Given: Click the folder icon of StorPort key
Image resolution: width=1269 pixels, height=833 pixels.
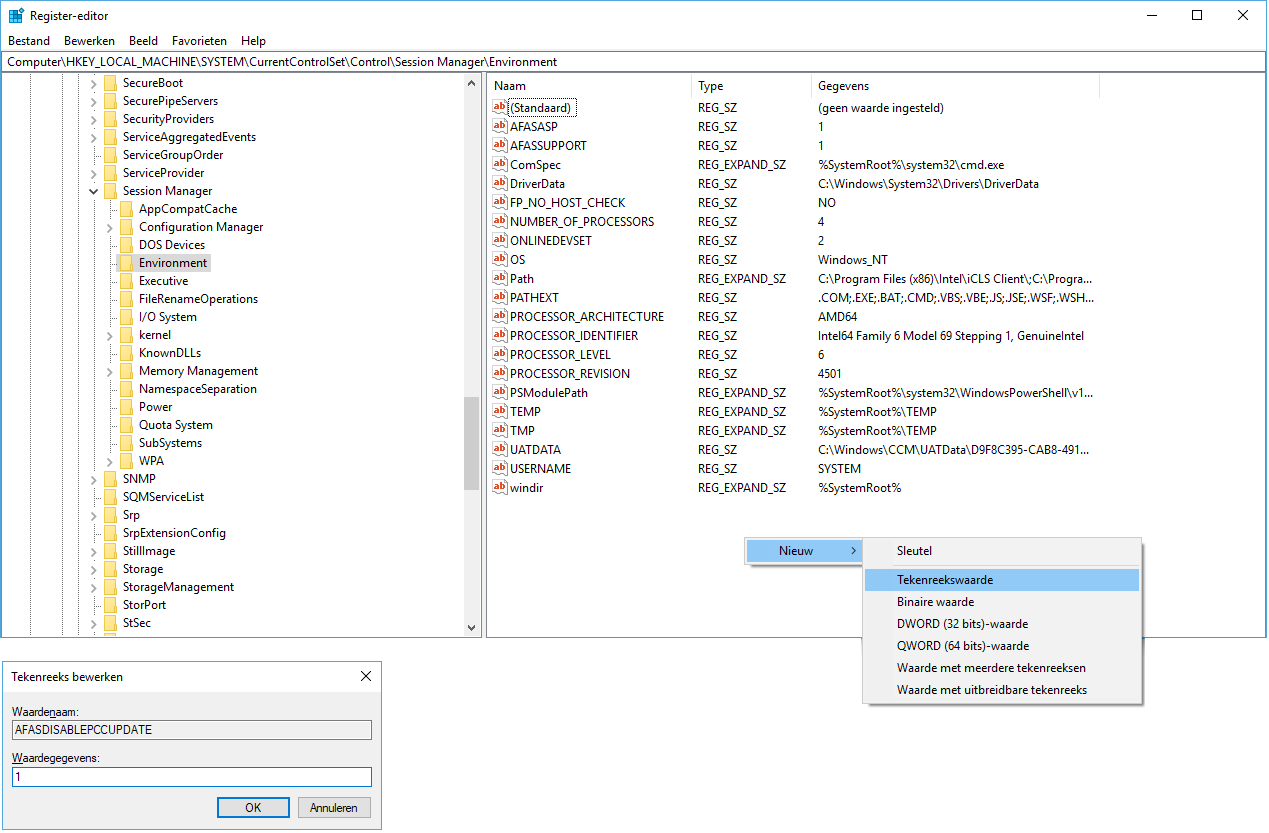Looking at the screenshot, I should click(110, 605).
